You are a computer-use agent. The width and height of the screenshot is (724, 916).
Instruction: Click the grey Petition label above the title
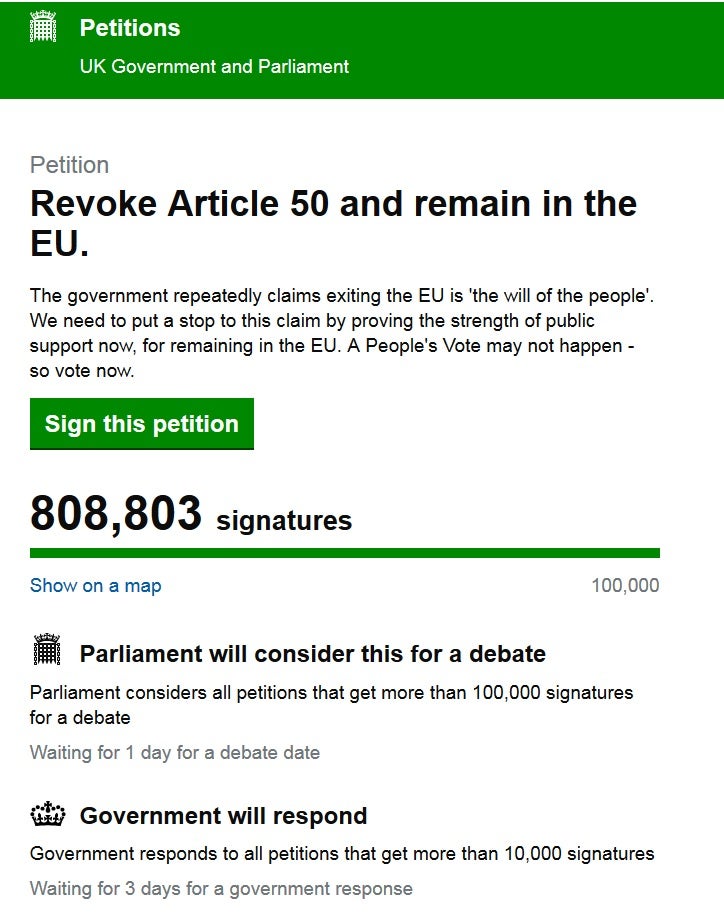69,165
